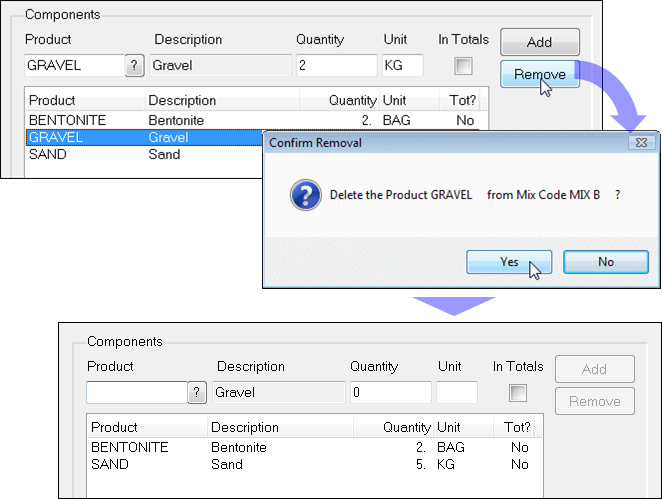Click the upper Description field showing Gravel

click(x=220, y=65)
